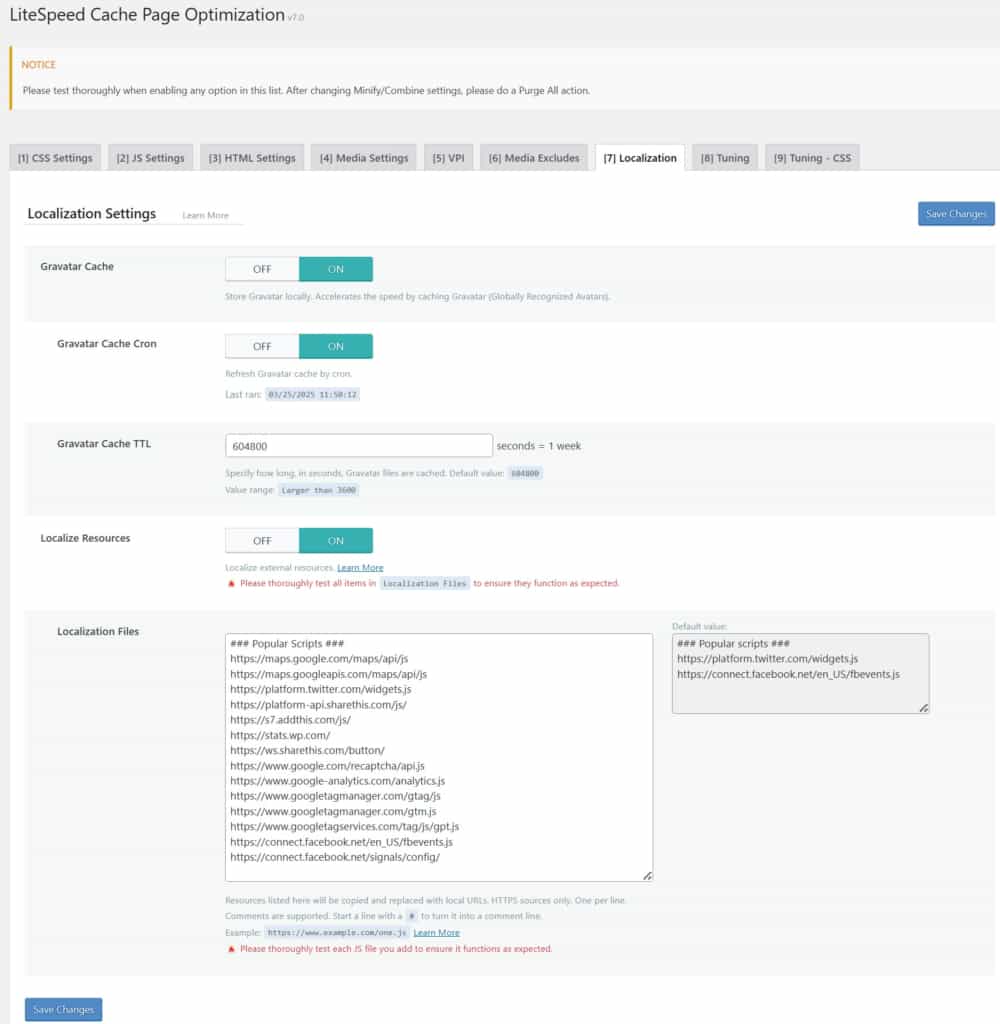Switch to the VPI tab
The height and width of the screenshot is (1024, 1000).
(x=447, y=157)
